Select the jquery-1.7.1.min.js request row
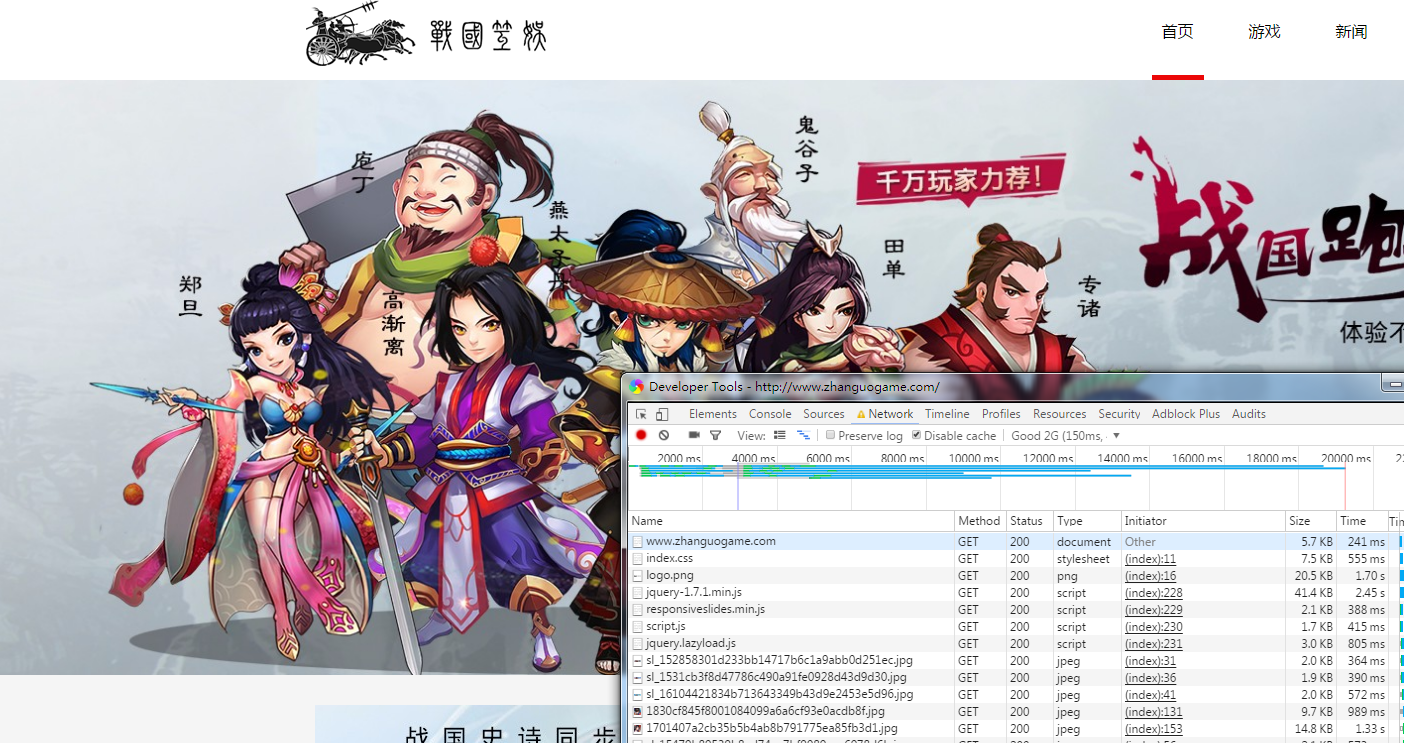This screenshot has height=743, width=1404. [x=1015, y=592]
